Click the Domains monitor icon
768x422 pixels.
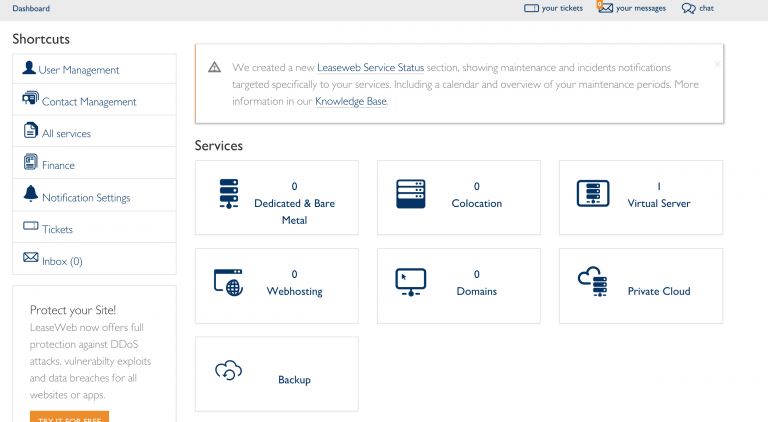[x=411, y=282]
